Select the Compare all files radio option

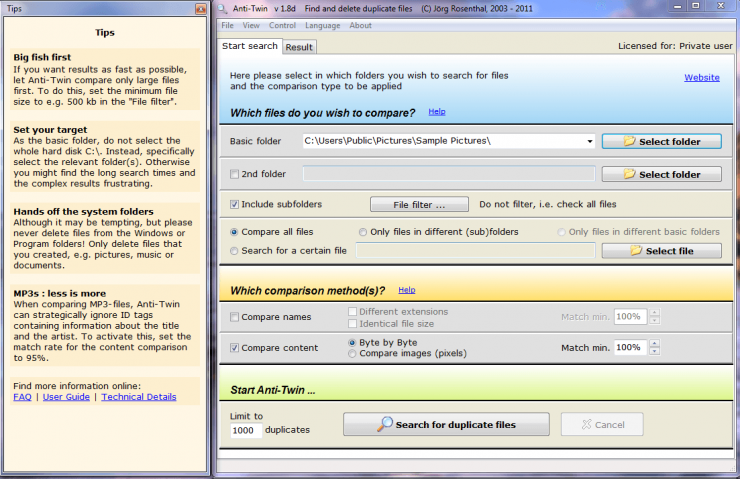[234, 232]
